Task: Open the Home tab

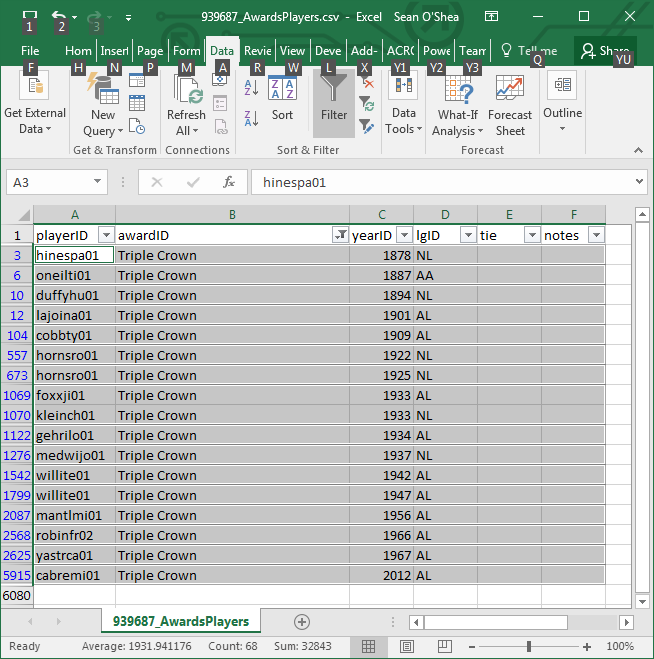Action: click(78, 51)
